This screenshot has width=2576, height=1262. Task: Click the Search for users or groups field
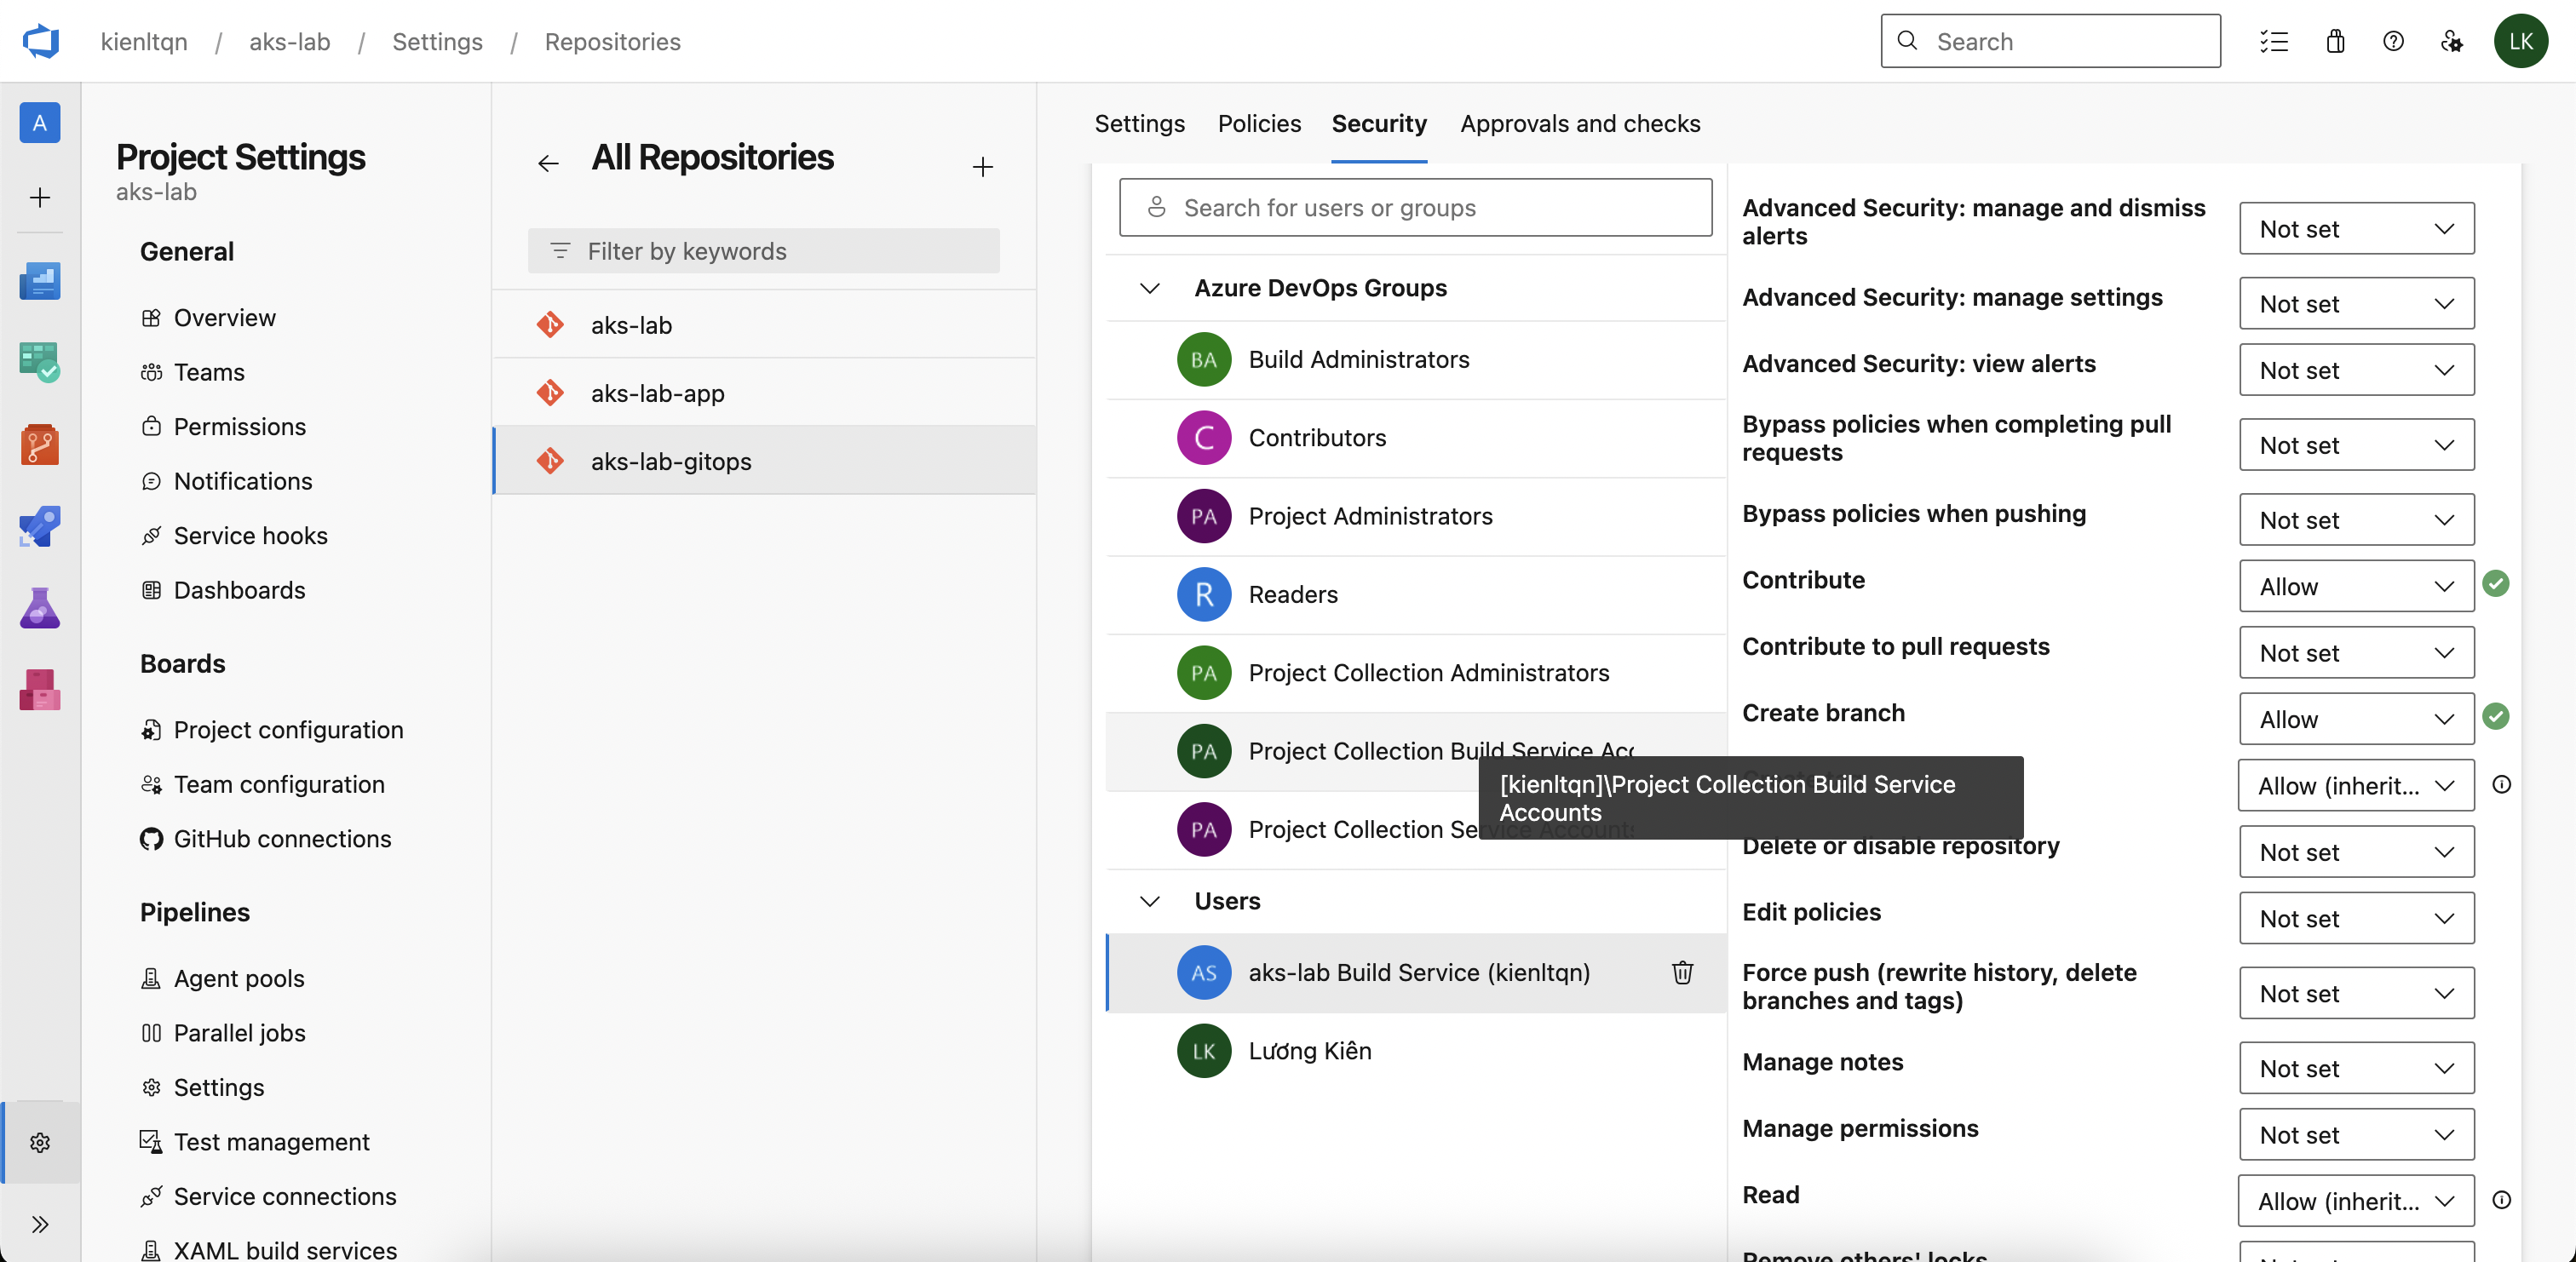1415,207
